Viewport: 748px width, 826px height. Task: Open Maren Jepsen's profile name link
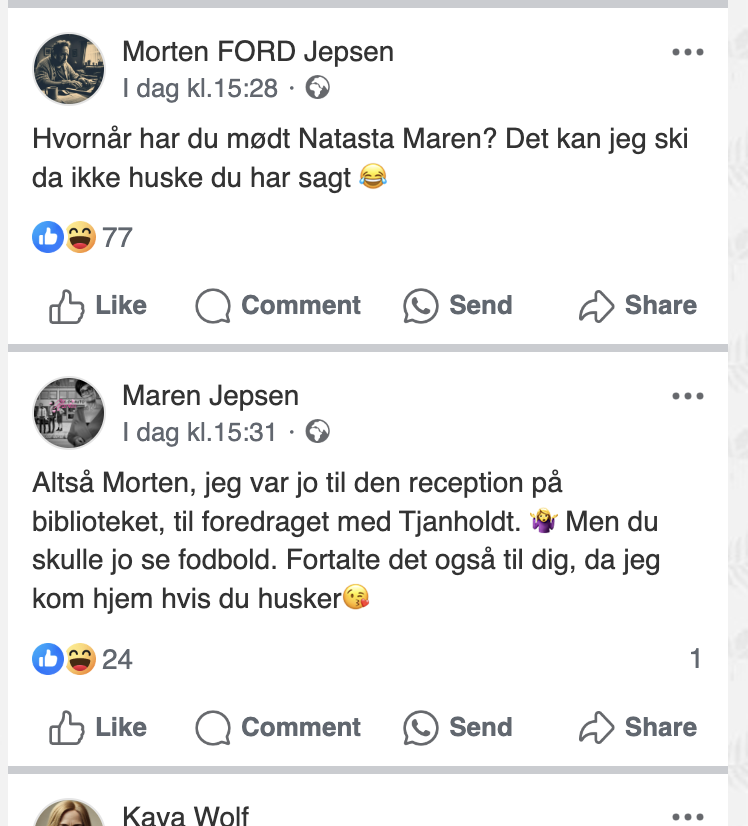[210, 396]
